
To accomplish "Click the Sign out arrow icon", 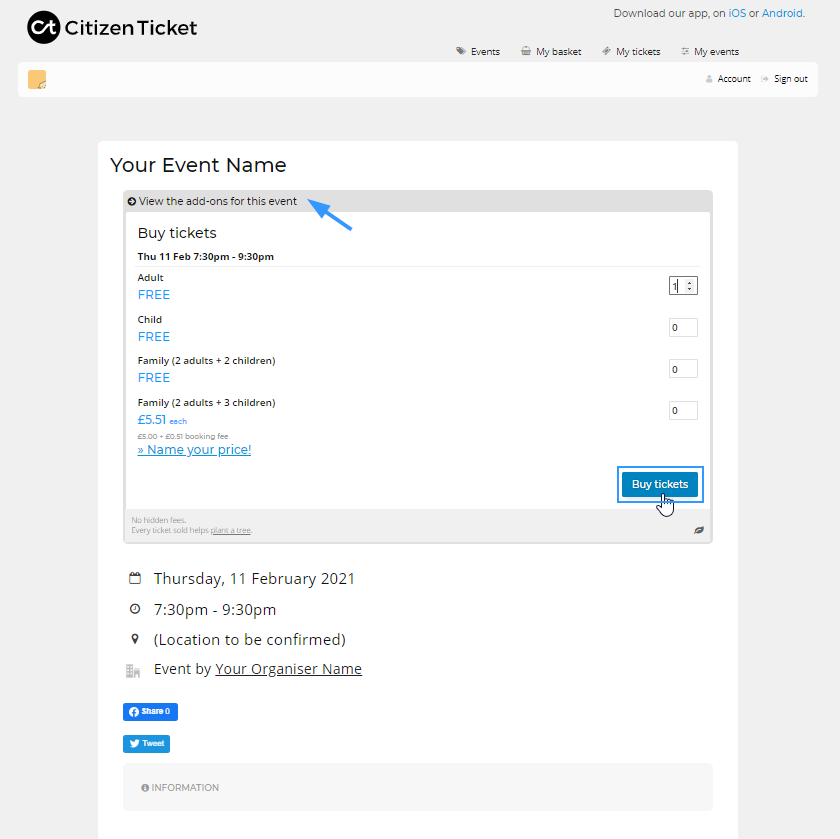I will (764, 79).
